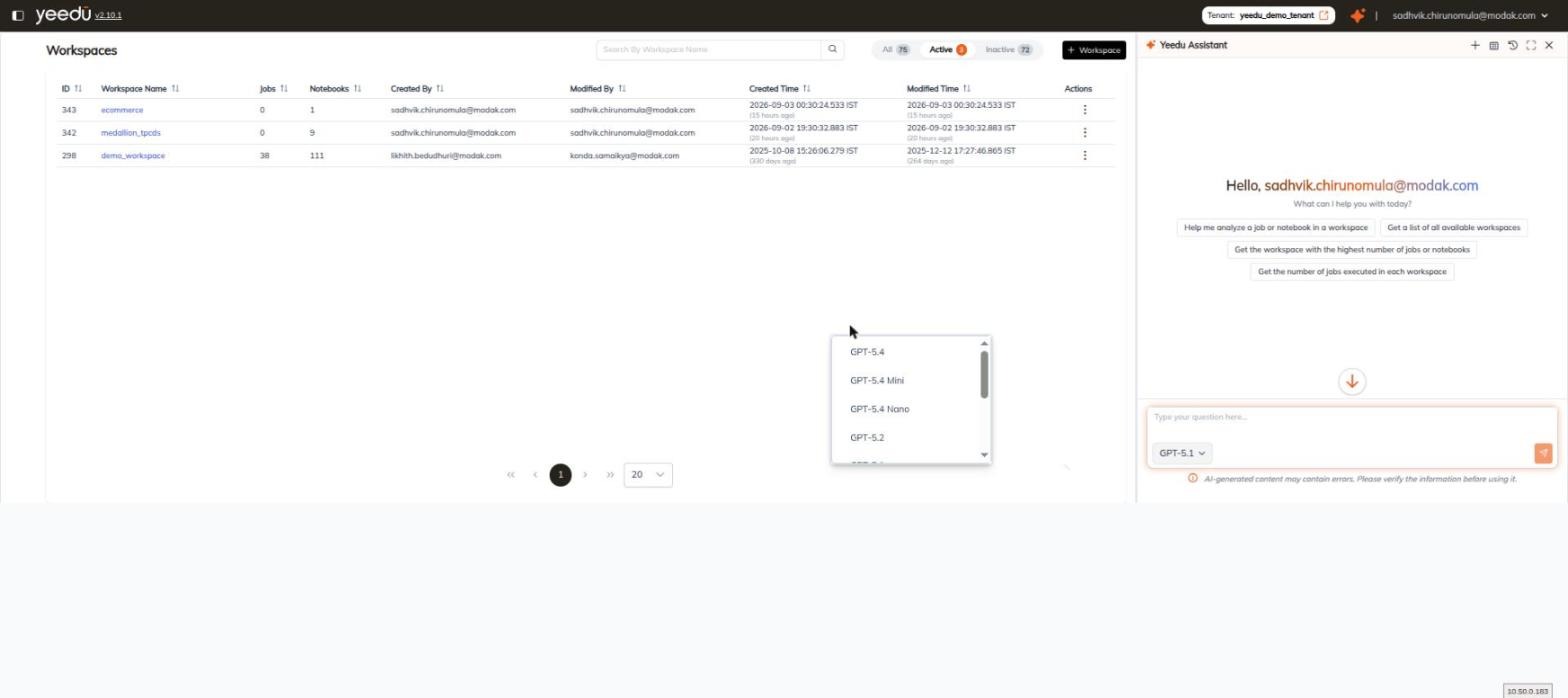1568x698 pixels.
Task: Click the 2025-10-08 15:26:06.279 IST created time
Action: [x=803, y=151]
